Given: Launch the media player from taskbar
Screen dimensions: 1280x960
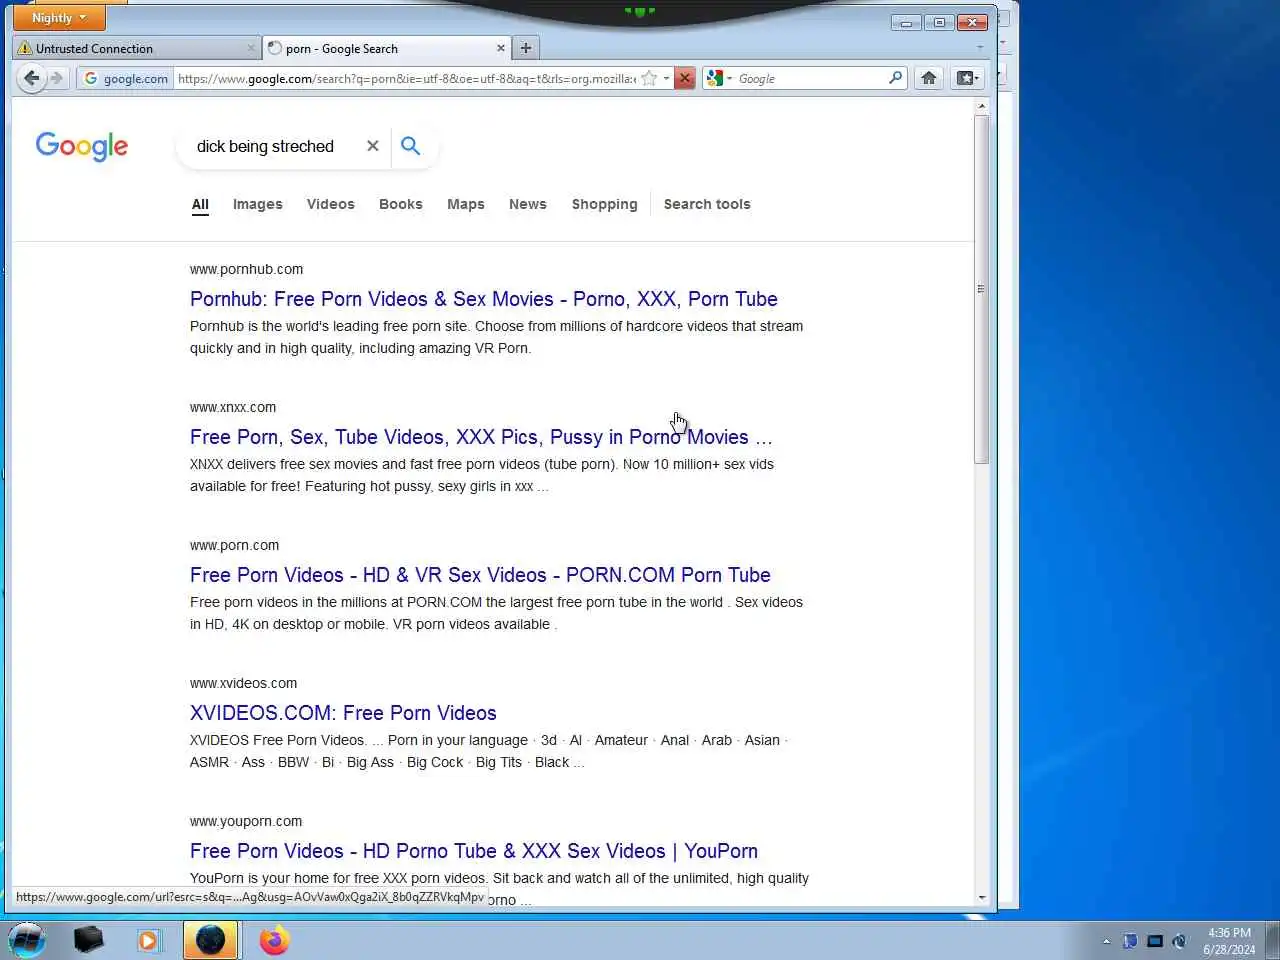Looking at the screenshot, I should pos(148,940).
